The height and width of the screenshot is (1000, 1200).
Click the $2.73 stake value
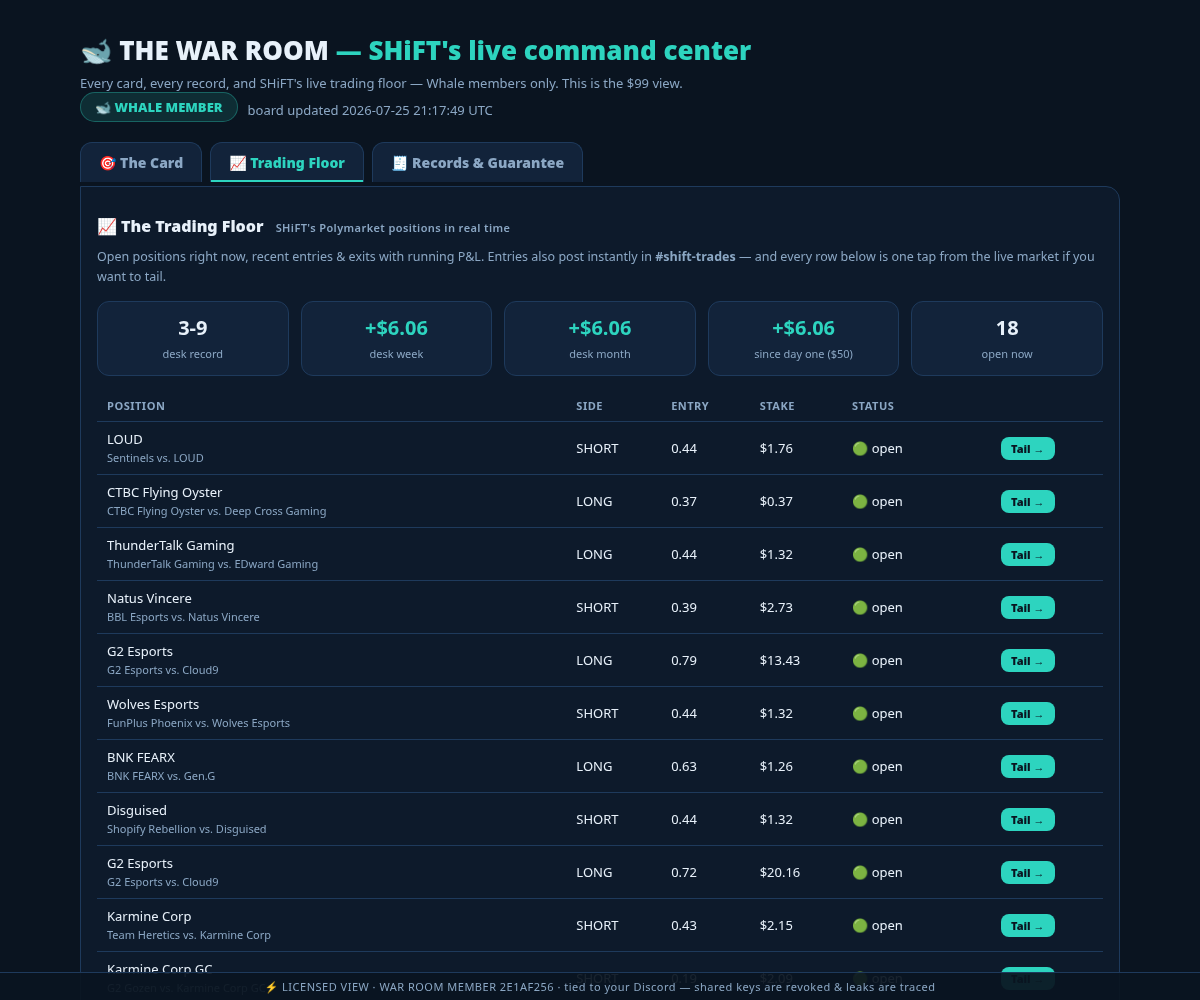[x=776, y=607]
